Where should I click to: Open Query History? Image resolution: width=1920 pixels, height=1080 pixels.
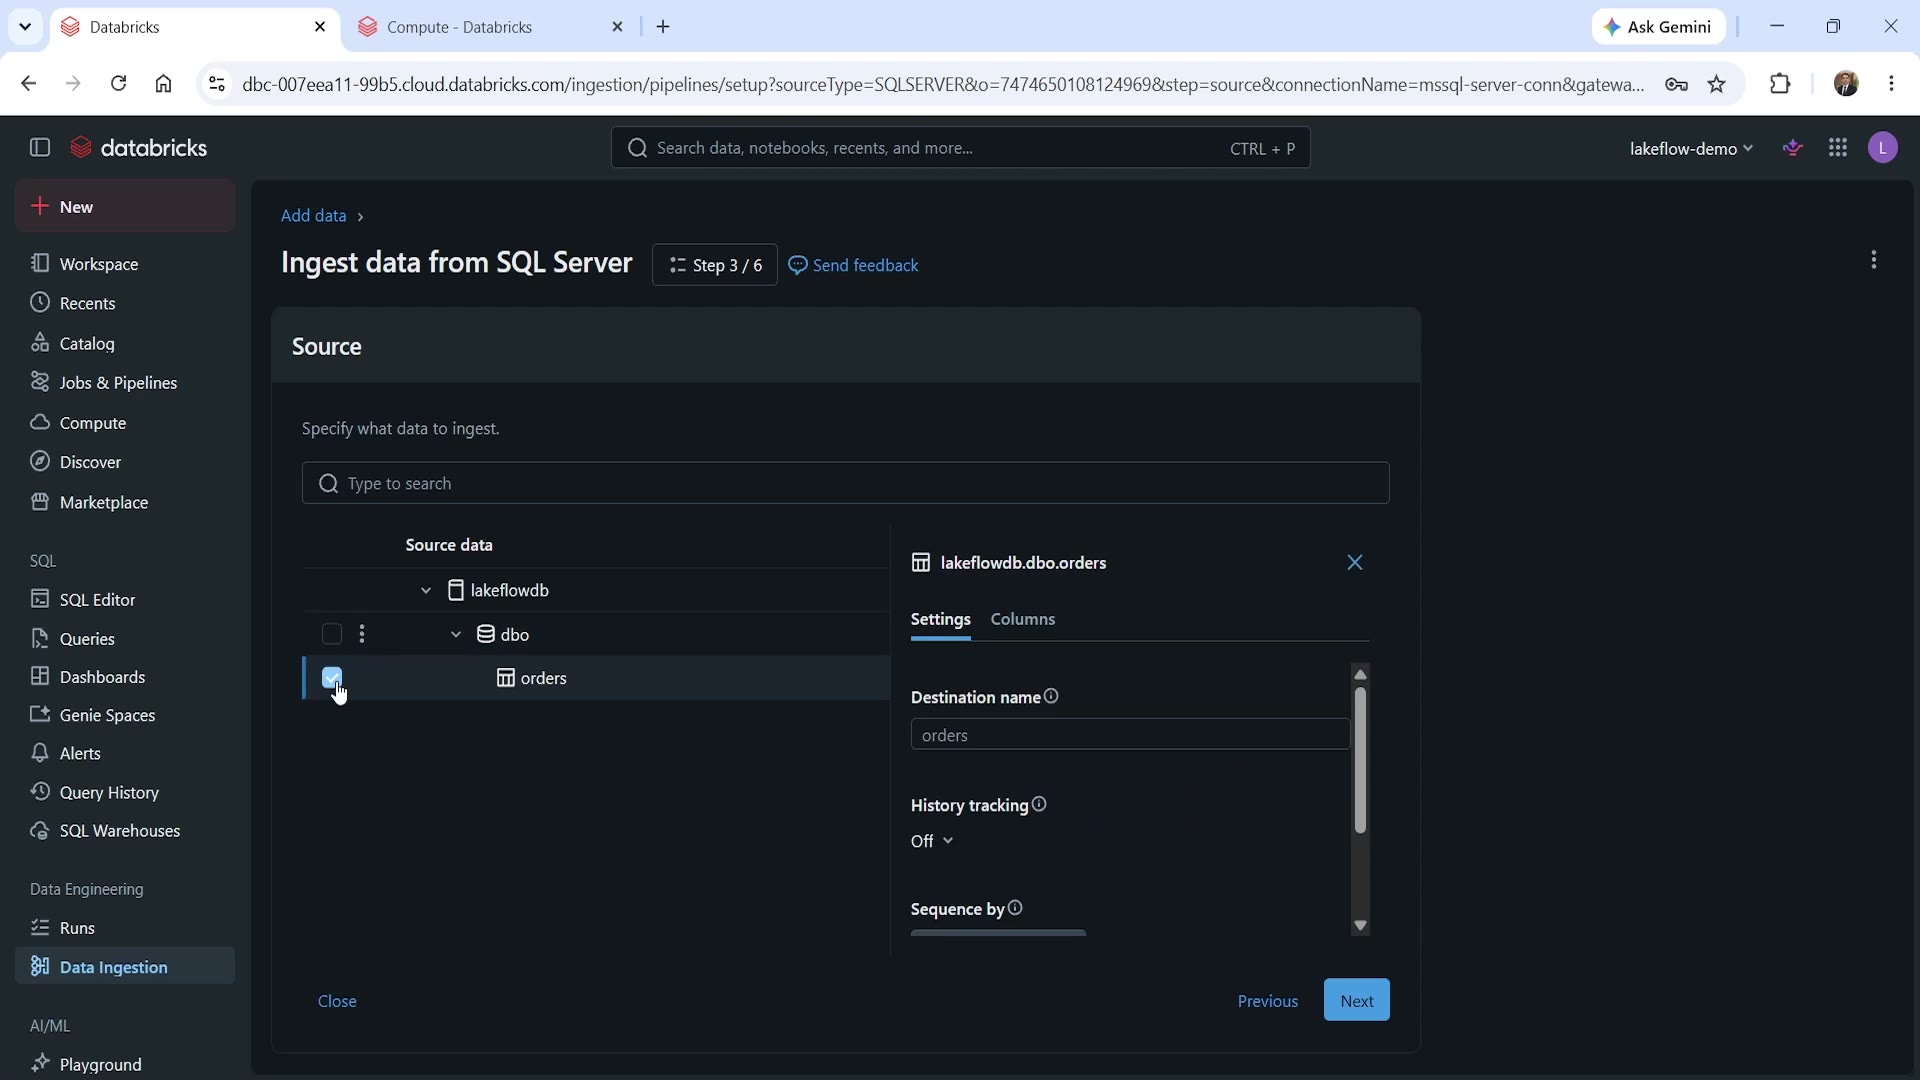(x=125, y=792)
